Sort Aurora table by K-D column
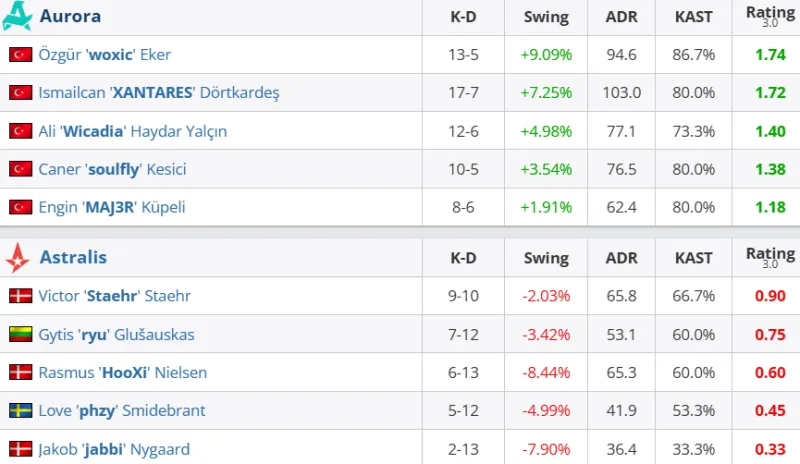 click(463, 17)
